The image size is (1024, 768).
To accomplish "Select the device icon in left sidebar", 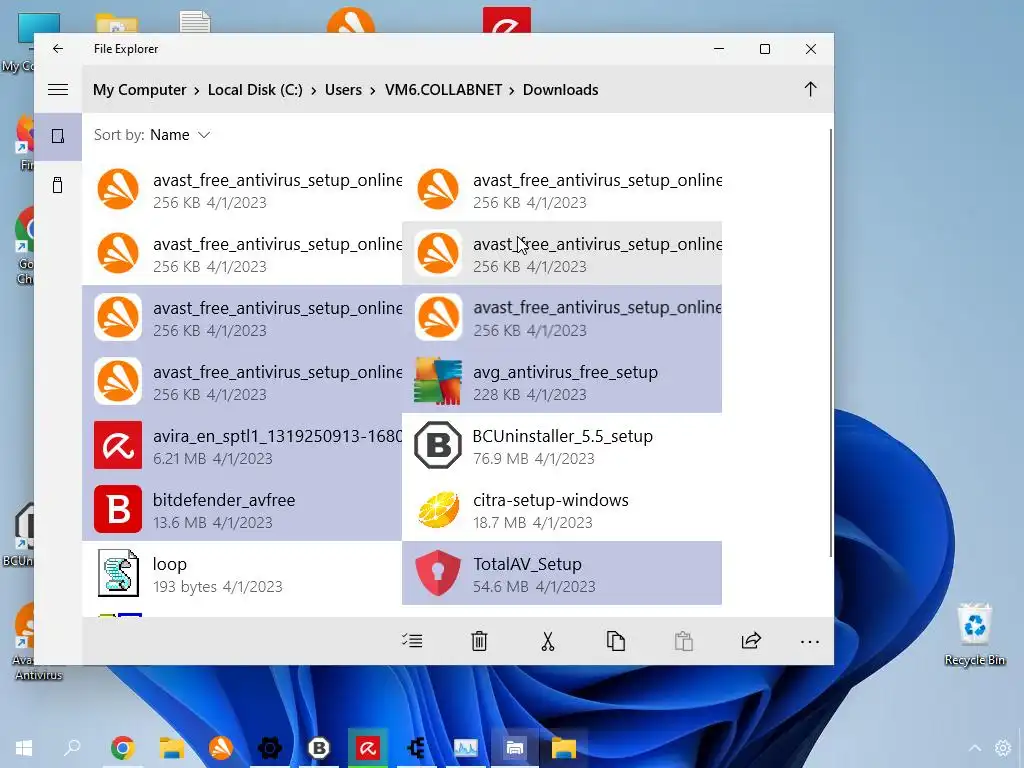I will [58, 136].
